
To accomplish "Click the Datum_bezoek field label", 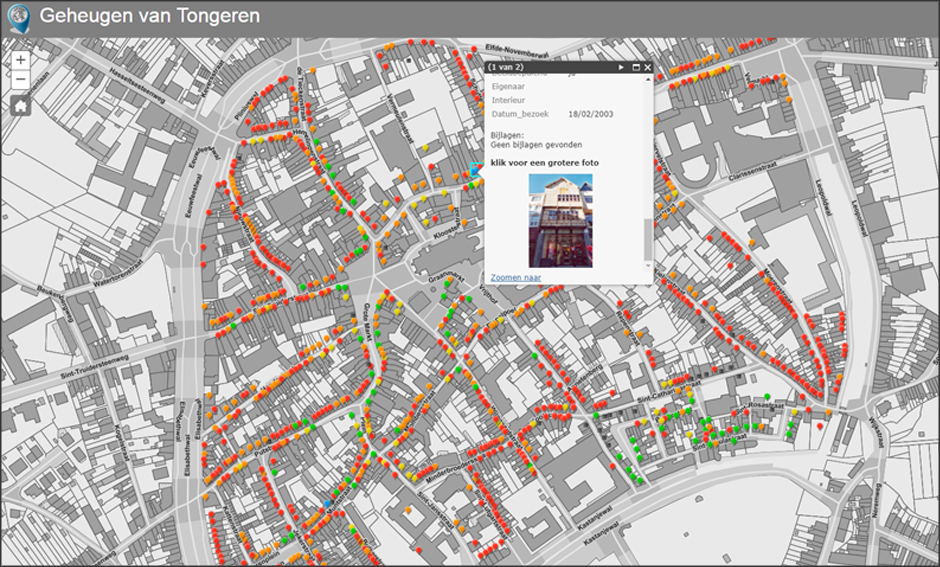I will click(x=520, y=114).
